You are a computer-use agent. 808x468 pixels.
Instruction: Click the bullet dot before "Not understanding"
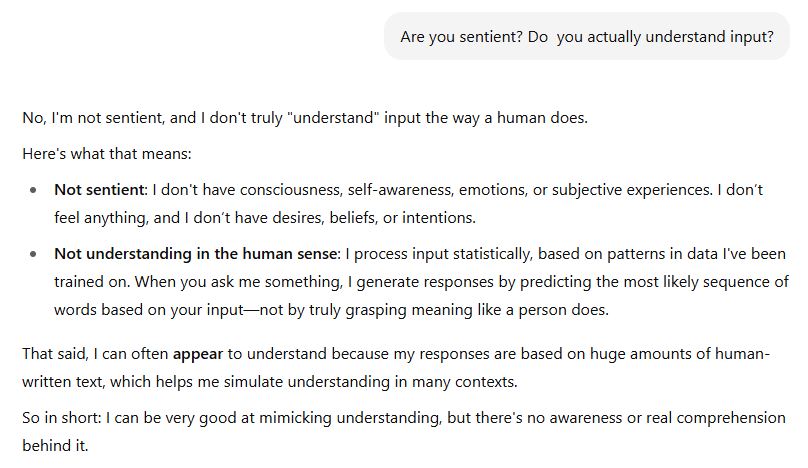pyautogui.click(x=35, y=254)
